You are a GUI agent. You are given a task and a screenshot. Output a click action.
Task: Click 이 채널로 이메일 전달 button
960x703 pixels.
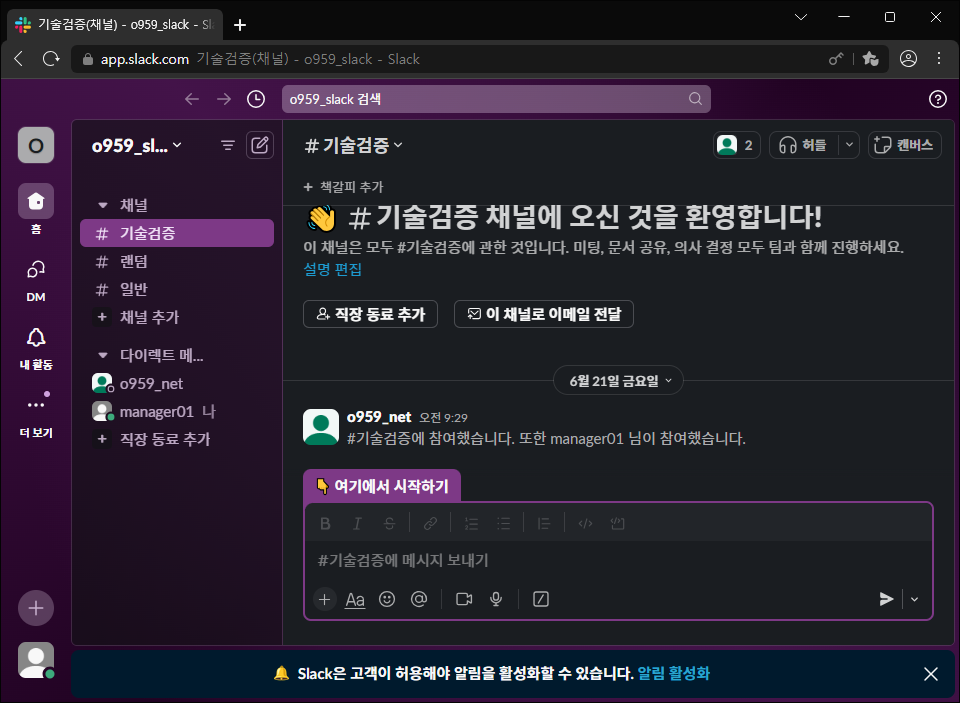(x=544, y=314)
